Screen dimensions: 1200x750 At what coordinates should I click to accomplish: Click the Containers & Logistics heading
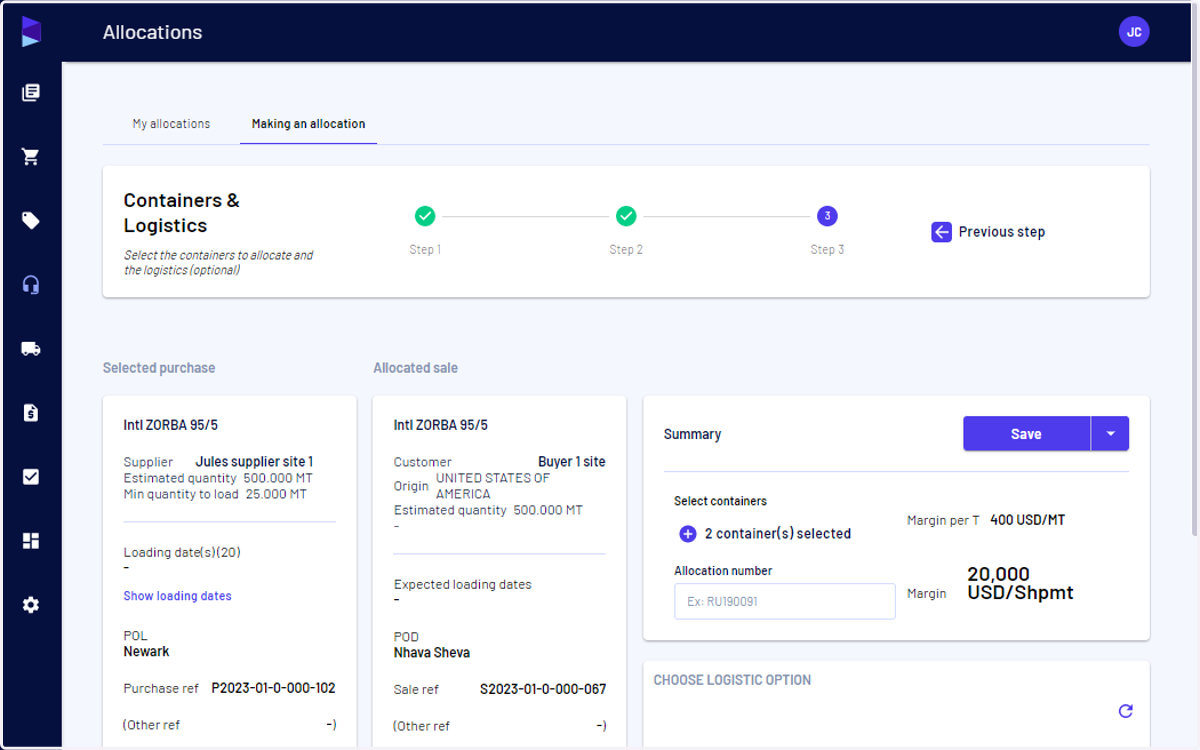[x=182, y=213]
